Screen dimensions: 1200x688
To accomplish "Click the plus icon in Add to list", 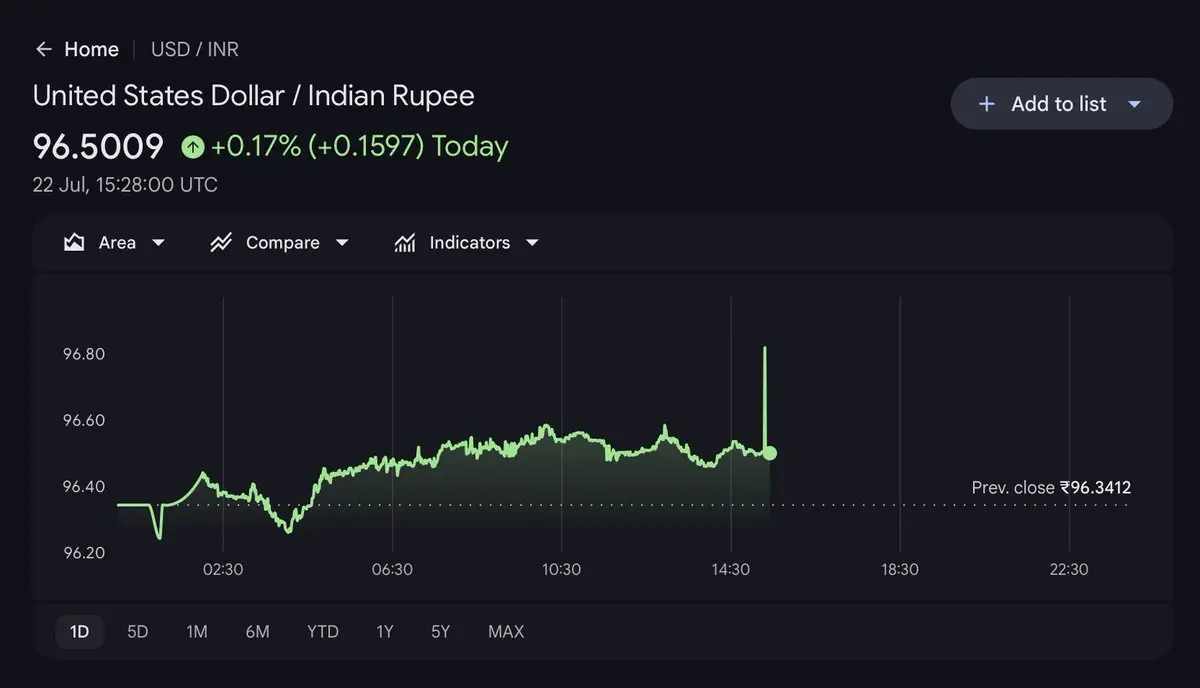I will coord(986,104).
